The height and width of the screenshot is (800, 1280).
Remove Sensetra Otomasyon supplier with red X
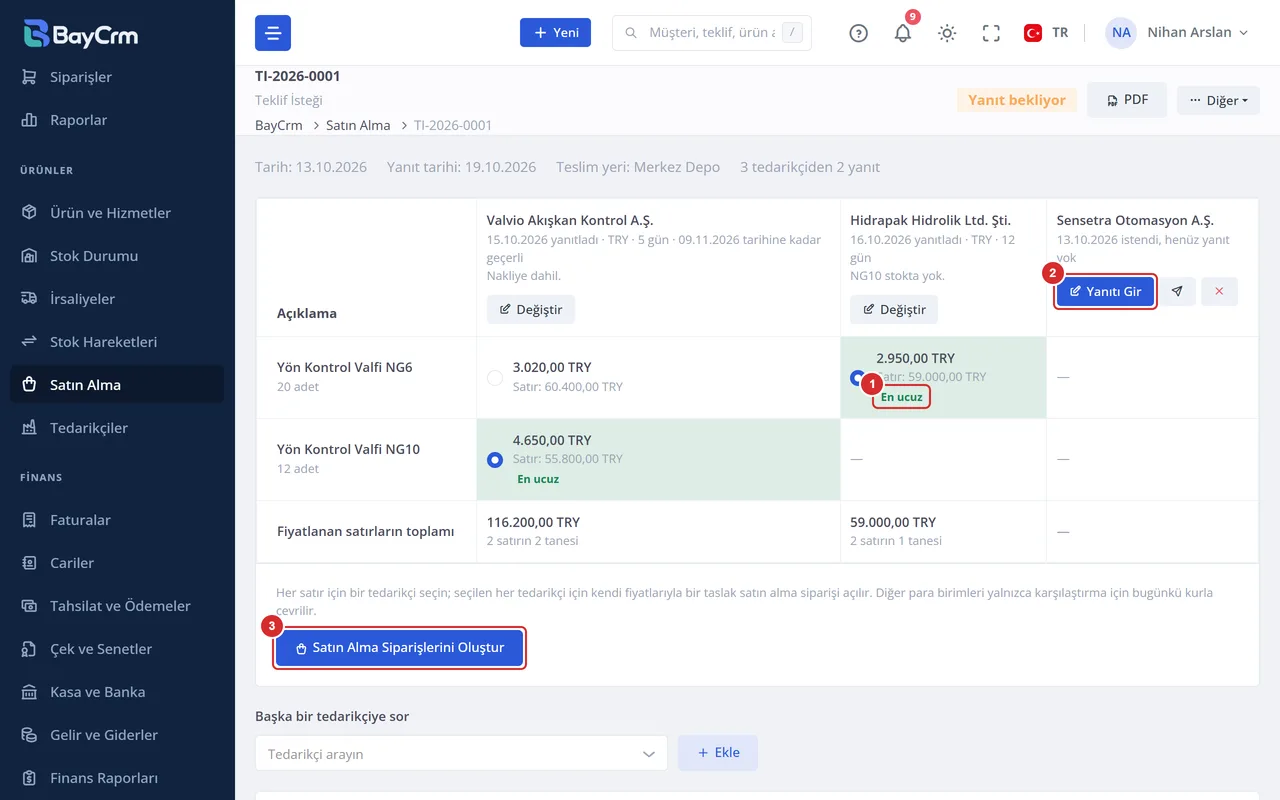point(1219,291)
